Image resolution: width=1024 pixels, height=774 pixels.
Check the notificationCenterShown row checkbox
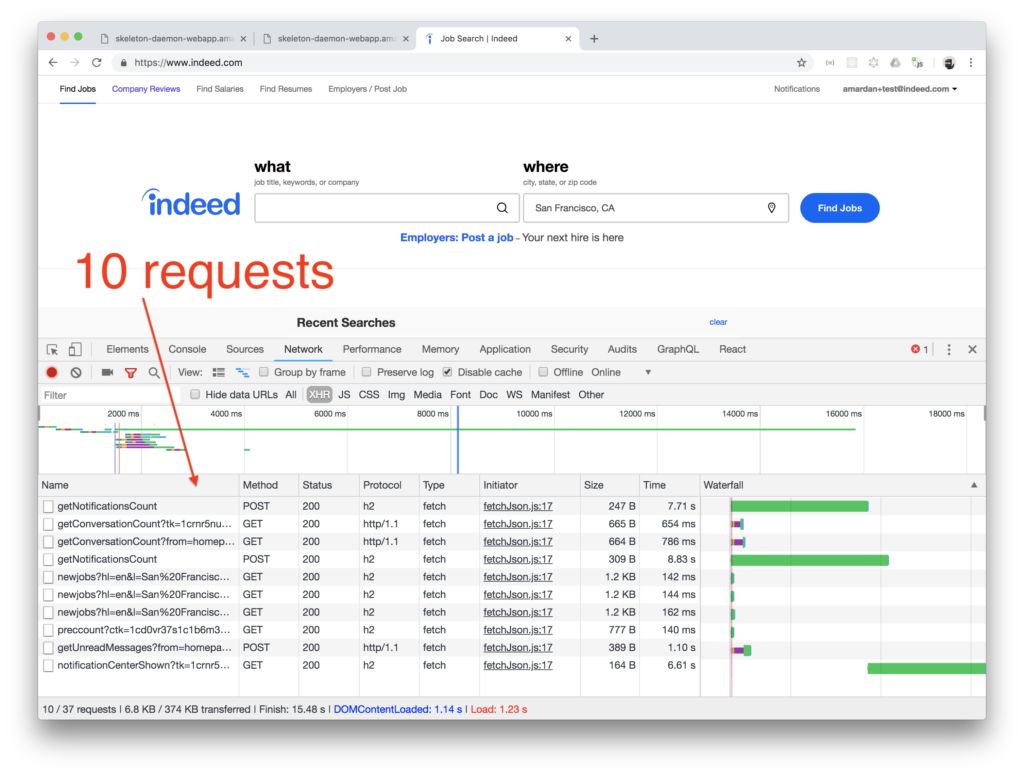pos(48,666)
